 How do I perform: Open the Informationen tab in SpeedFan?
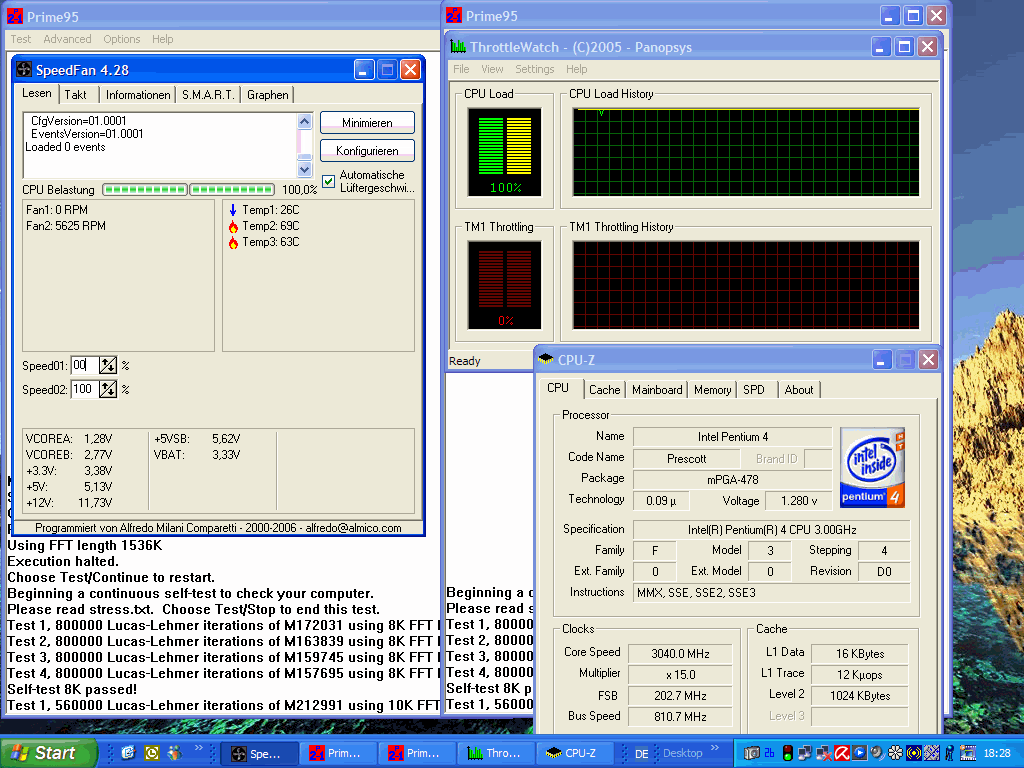tap(138, 95)
